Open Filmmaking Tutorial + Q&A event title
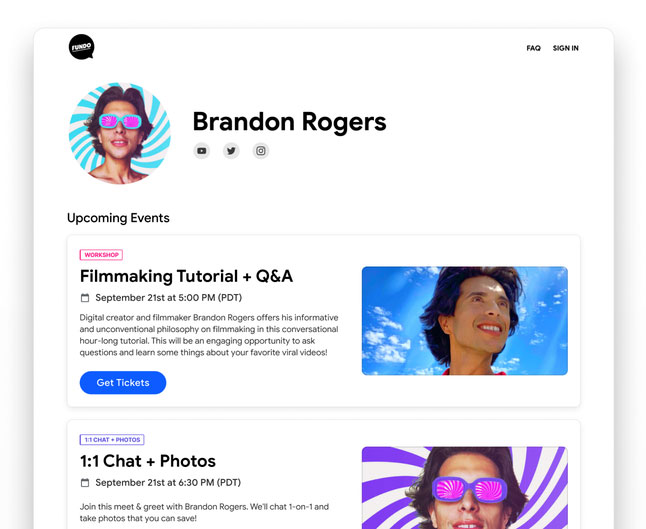The image size is (646, 529). pos(186,276)
